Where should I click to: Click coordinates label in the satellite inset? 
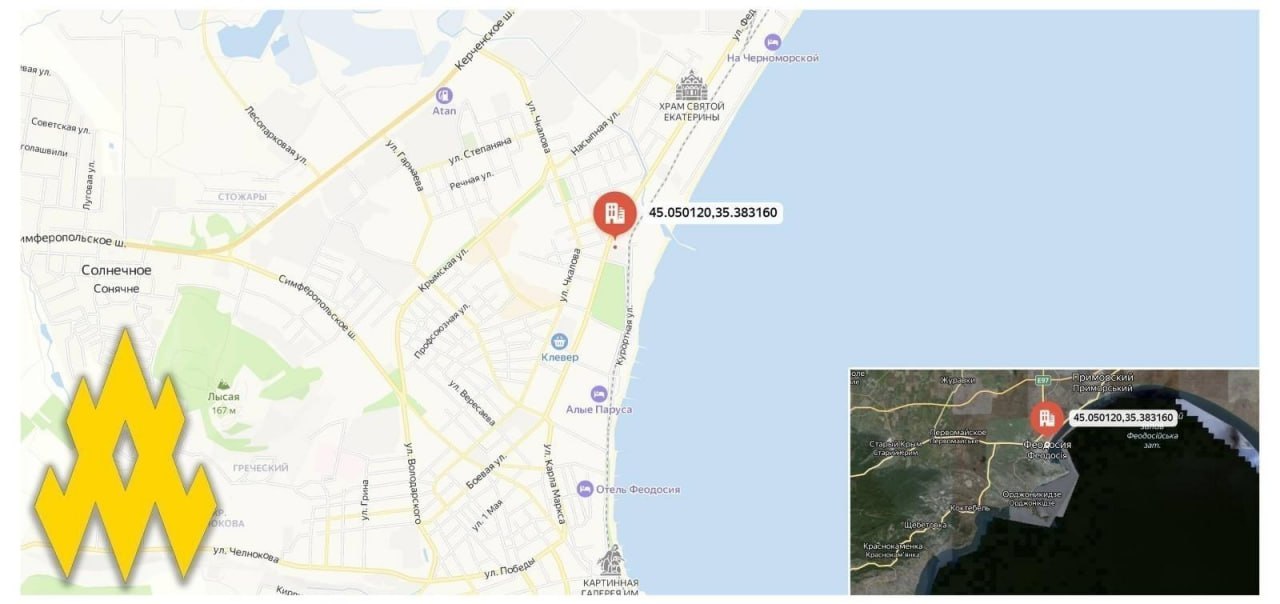(1122, 417)
